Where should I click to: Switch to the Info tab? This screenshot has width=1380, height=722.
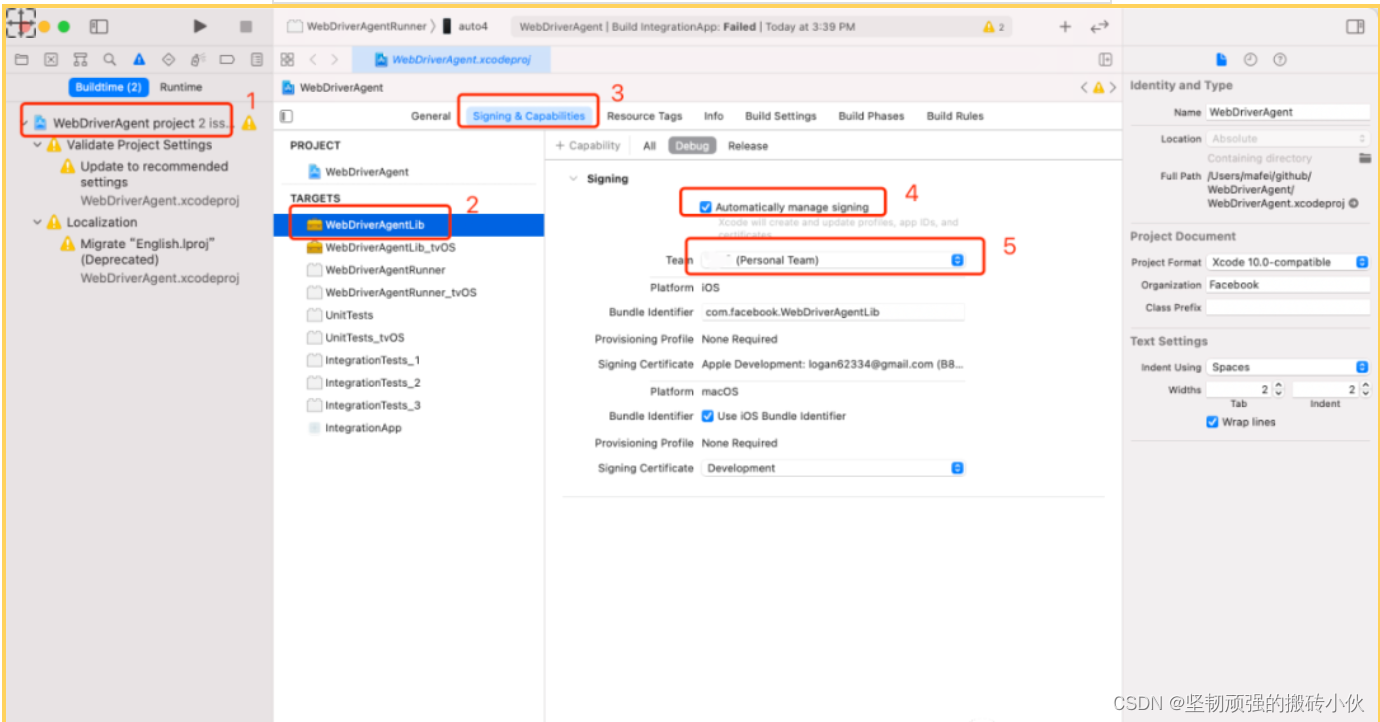713,116
